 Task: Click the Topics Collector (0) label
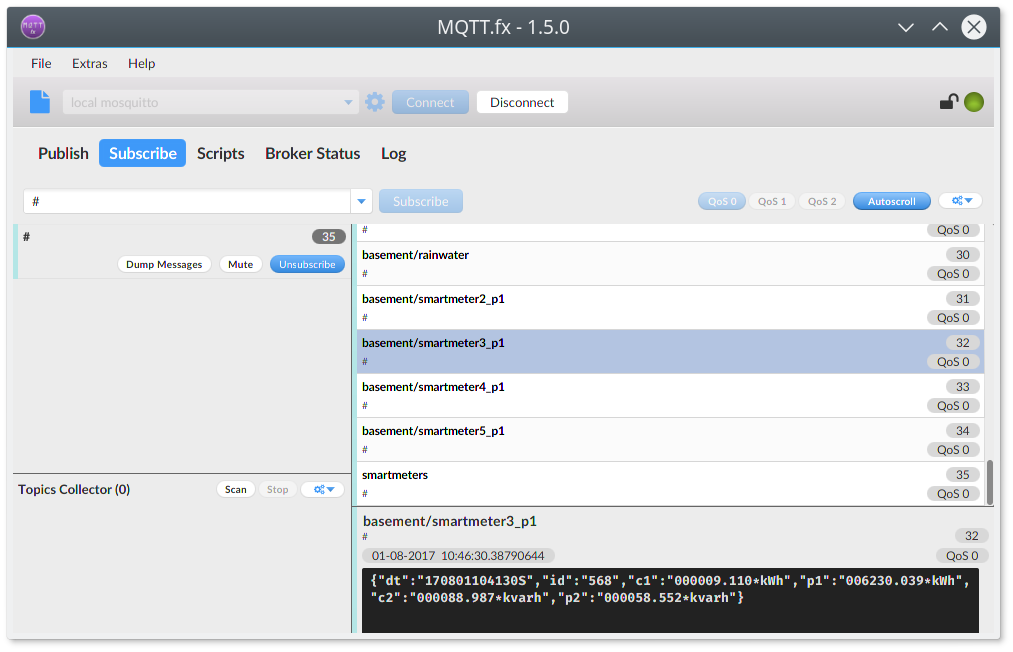point(74,489)
